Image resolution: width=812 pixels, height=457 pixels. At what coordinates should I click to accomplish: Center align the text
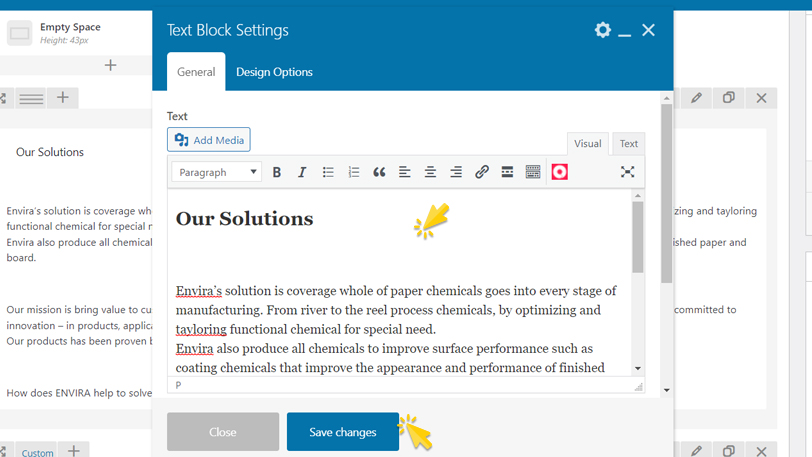click(430, 172)
